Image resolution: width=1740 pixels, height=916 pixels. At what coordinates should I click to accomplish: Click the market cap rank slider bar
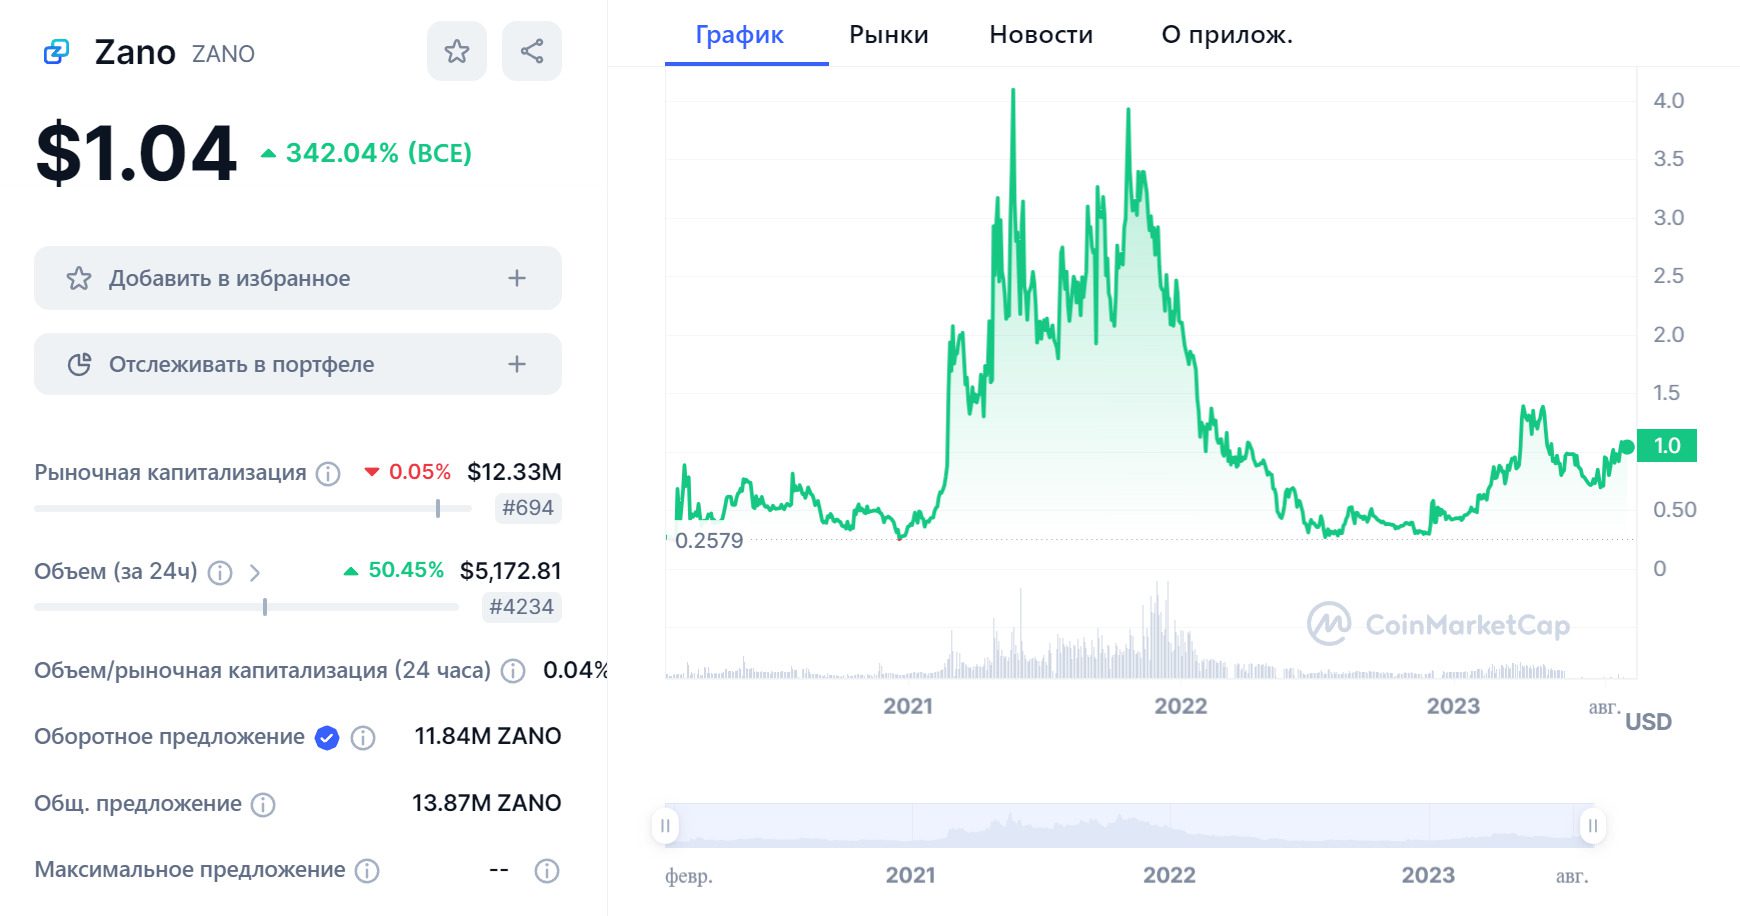coord(253,509)
